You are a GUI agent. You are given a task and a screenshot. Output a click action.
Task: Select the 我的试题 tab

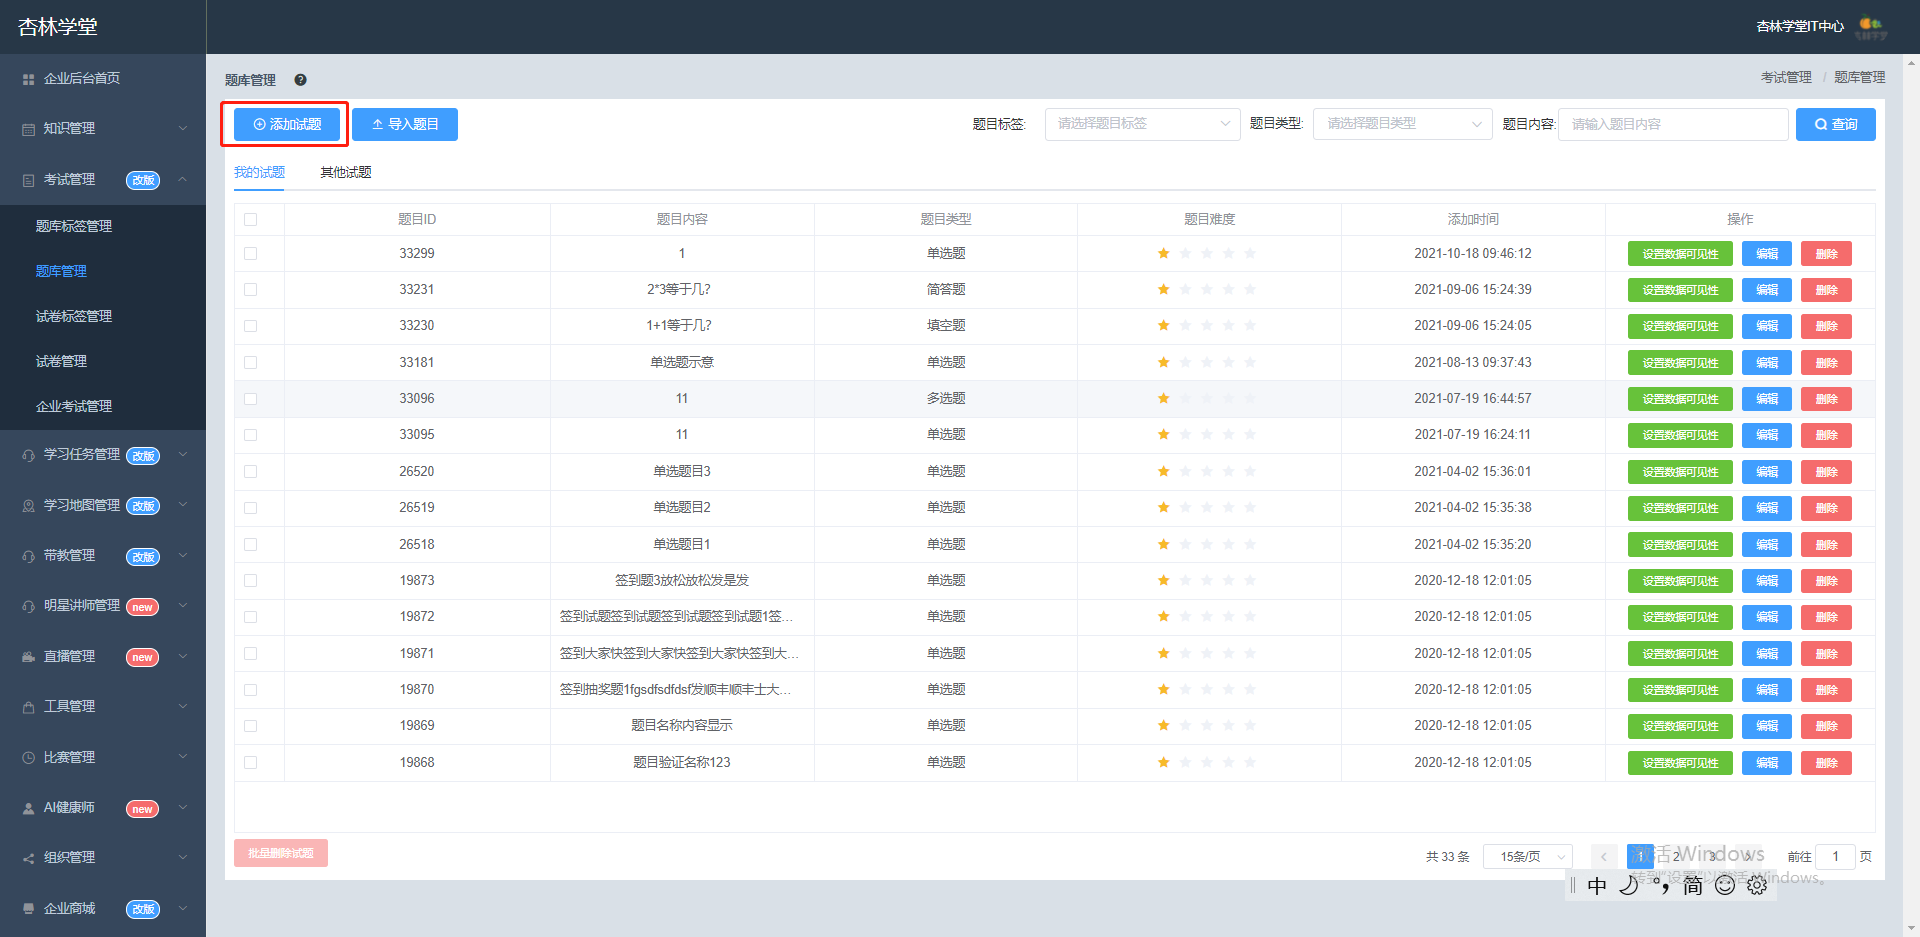[x=259, y=173]
